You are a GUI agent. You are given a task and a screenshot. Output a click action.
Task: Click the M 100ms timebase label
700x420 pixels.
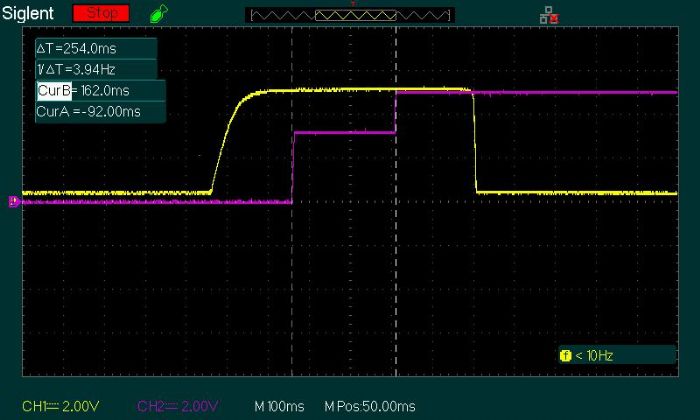(x=280, y=406)
